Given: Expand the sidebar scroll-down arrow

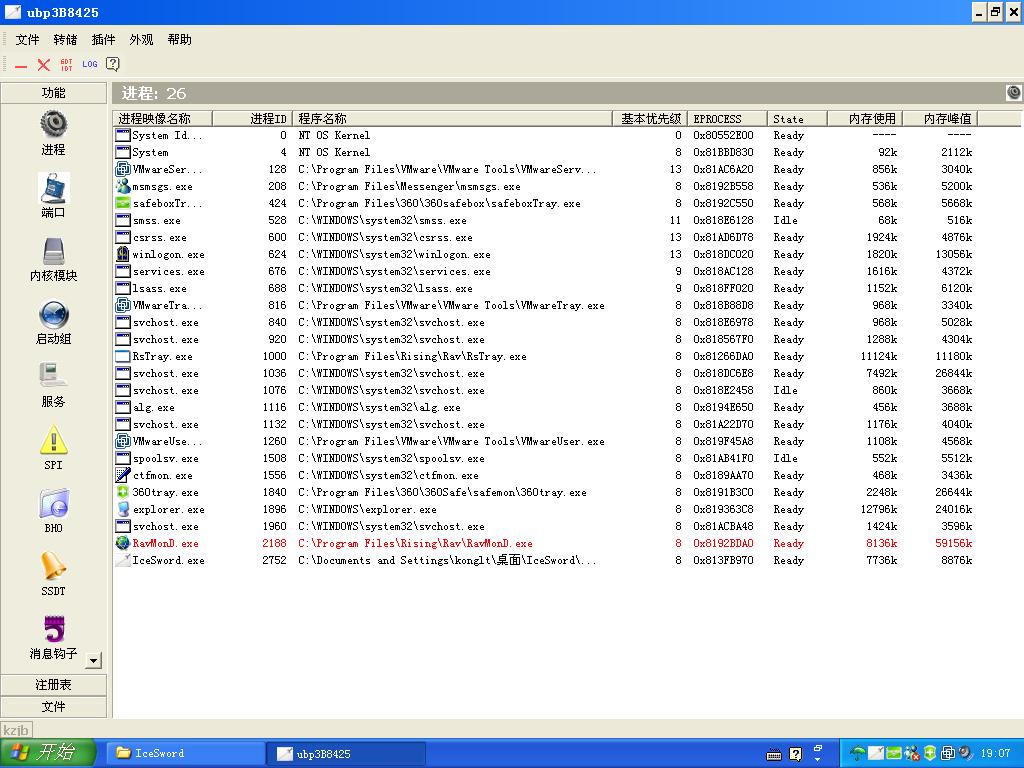Looking at the screenshot, I should (x=93, y=660).
